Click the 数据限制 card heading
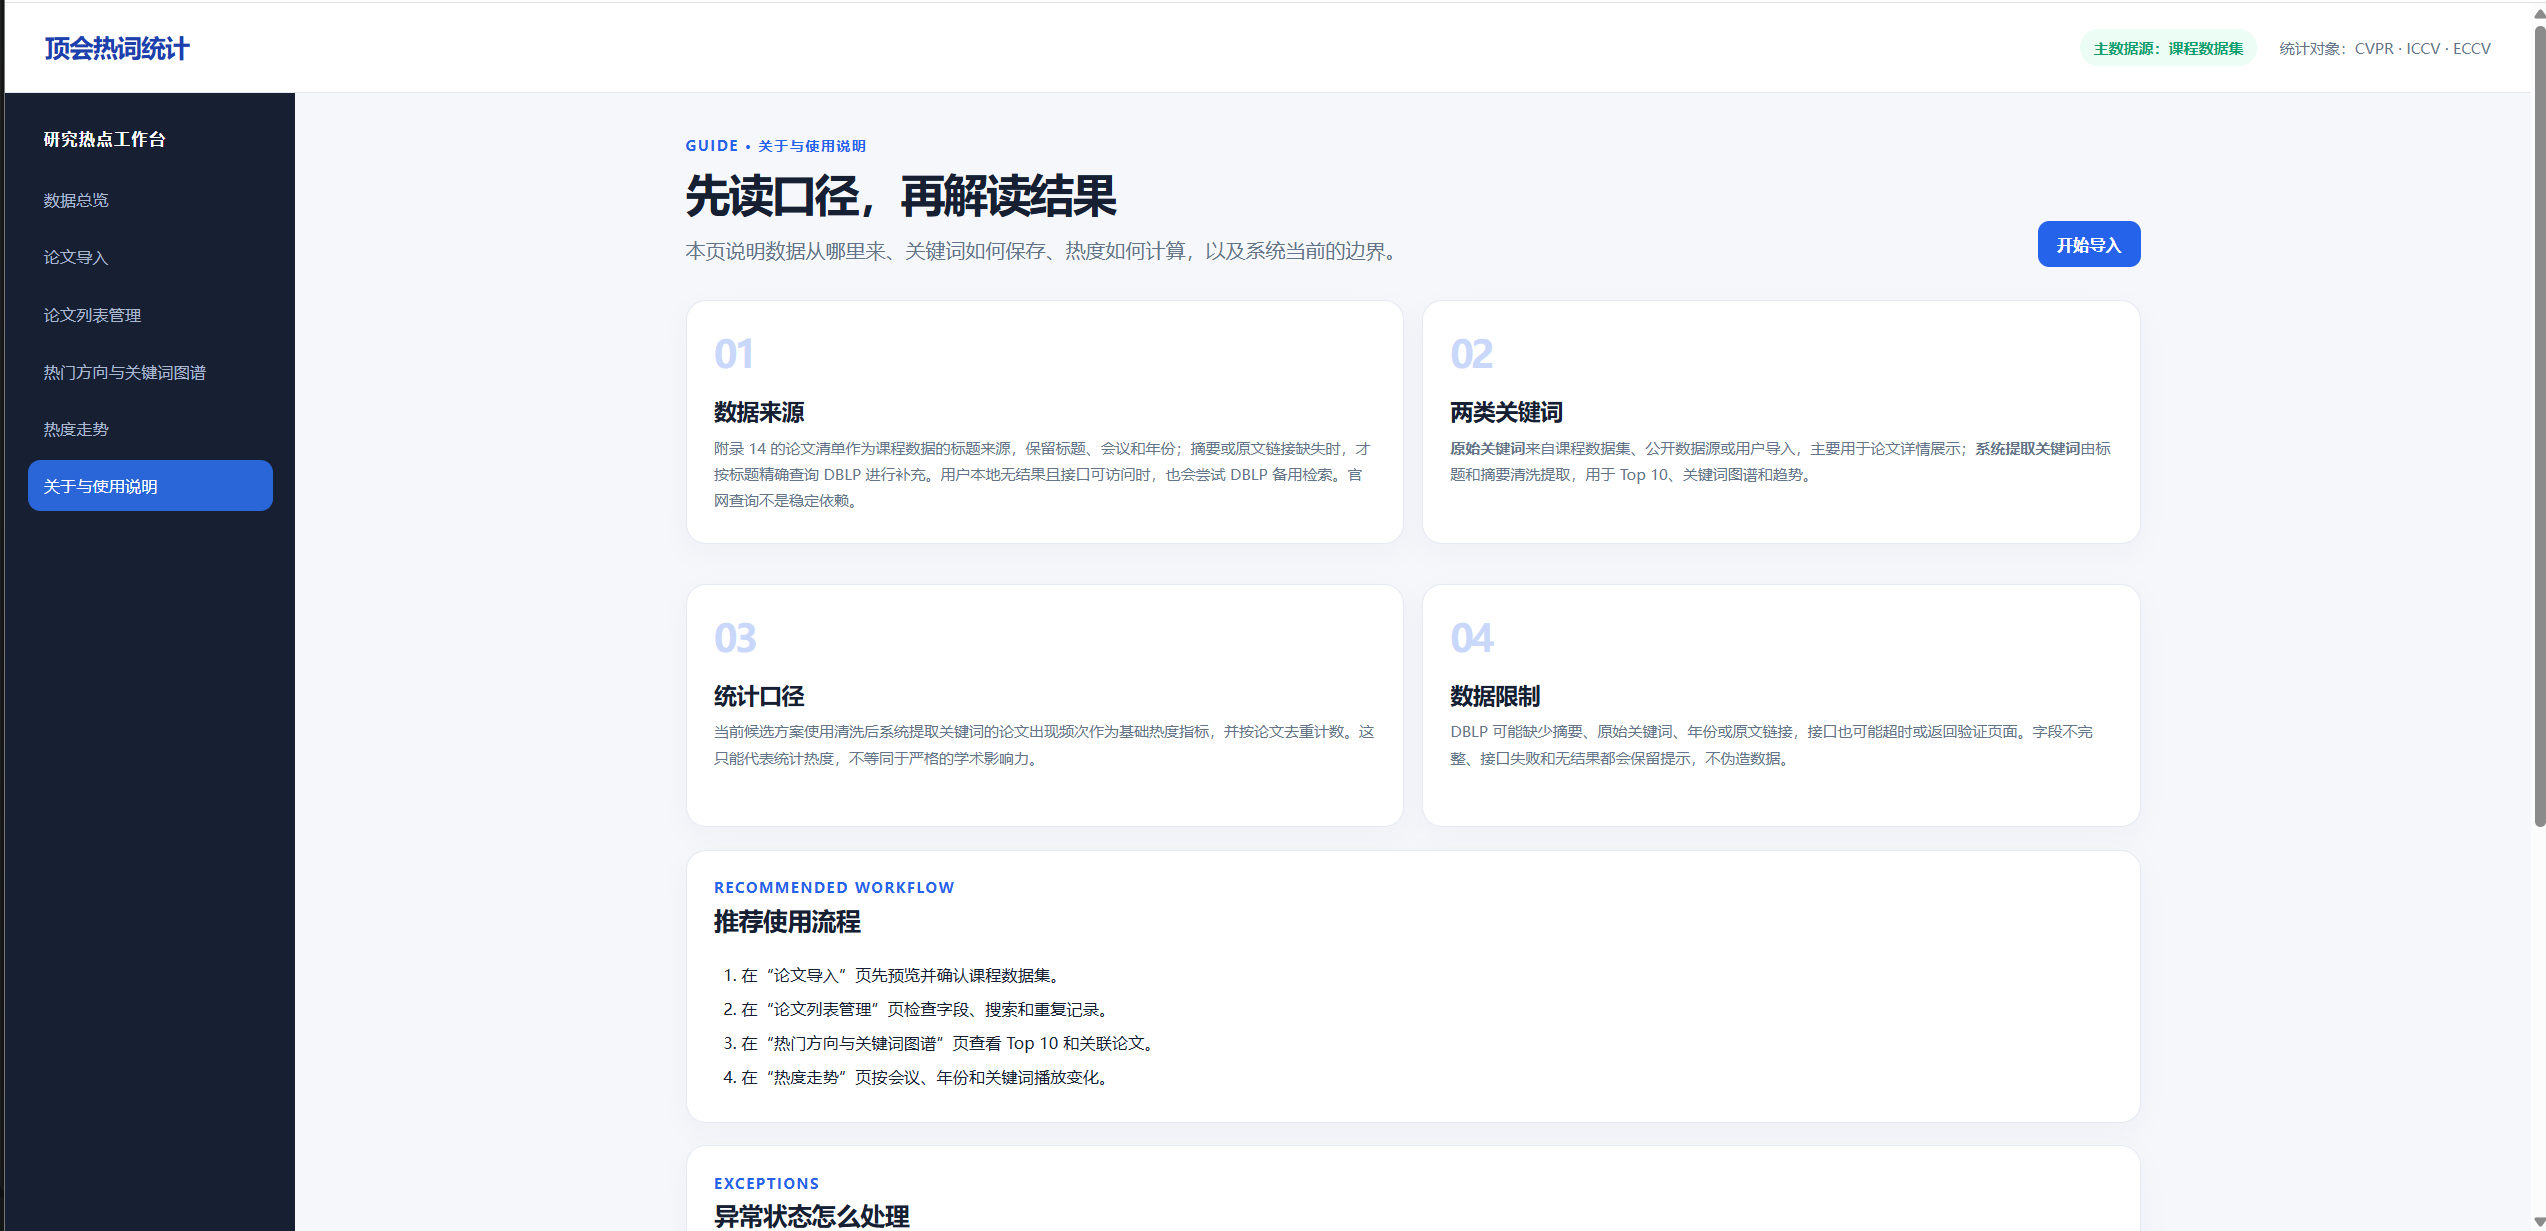Viewport: 2546px width, 1231px height. 1495,696
